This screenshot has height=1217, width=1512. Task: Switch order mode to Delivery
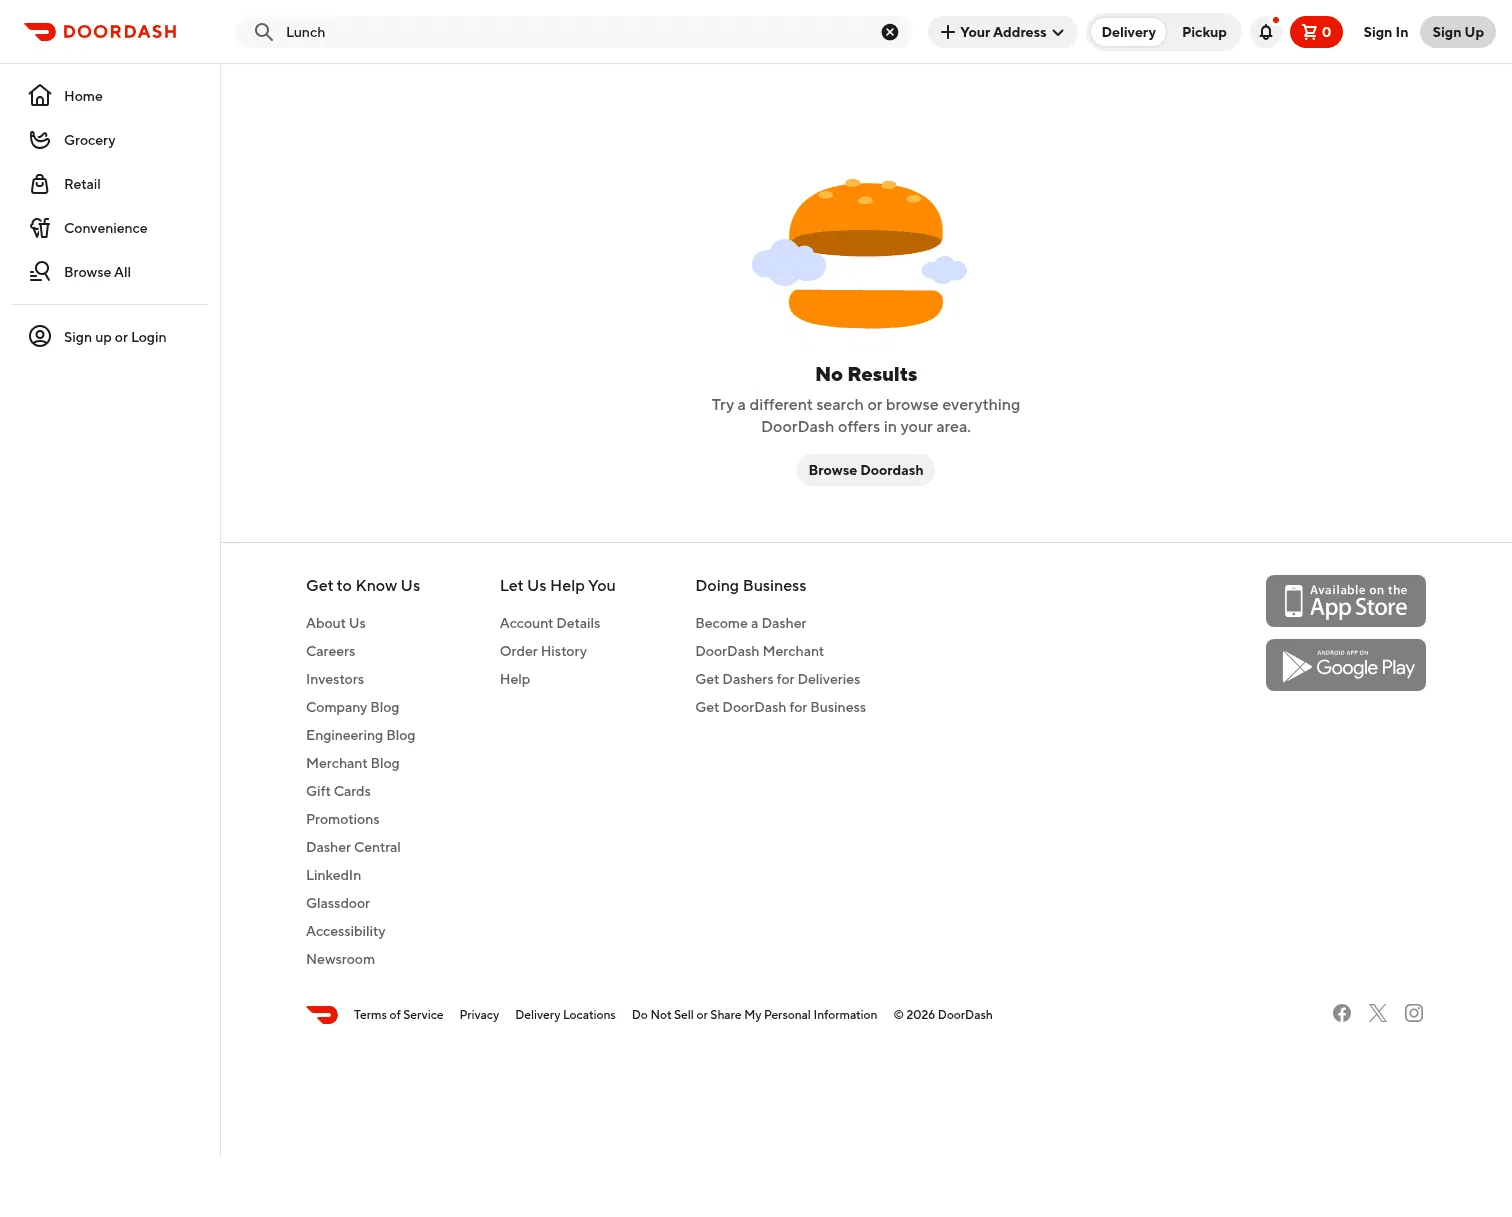1128,32
